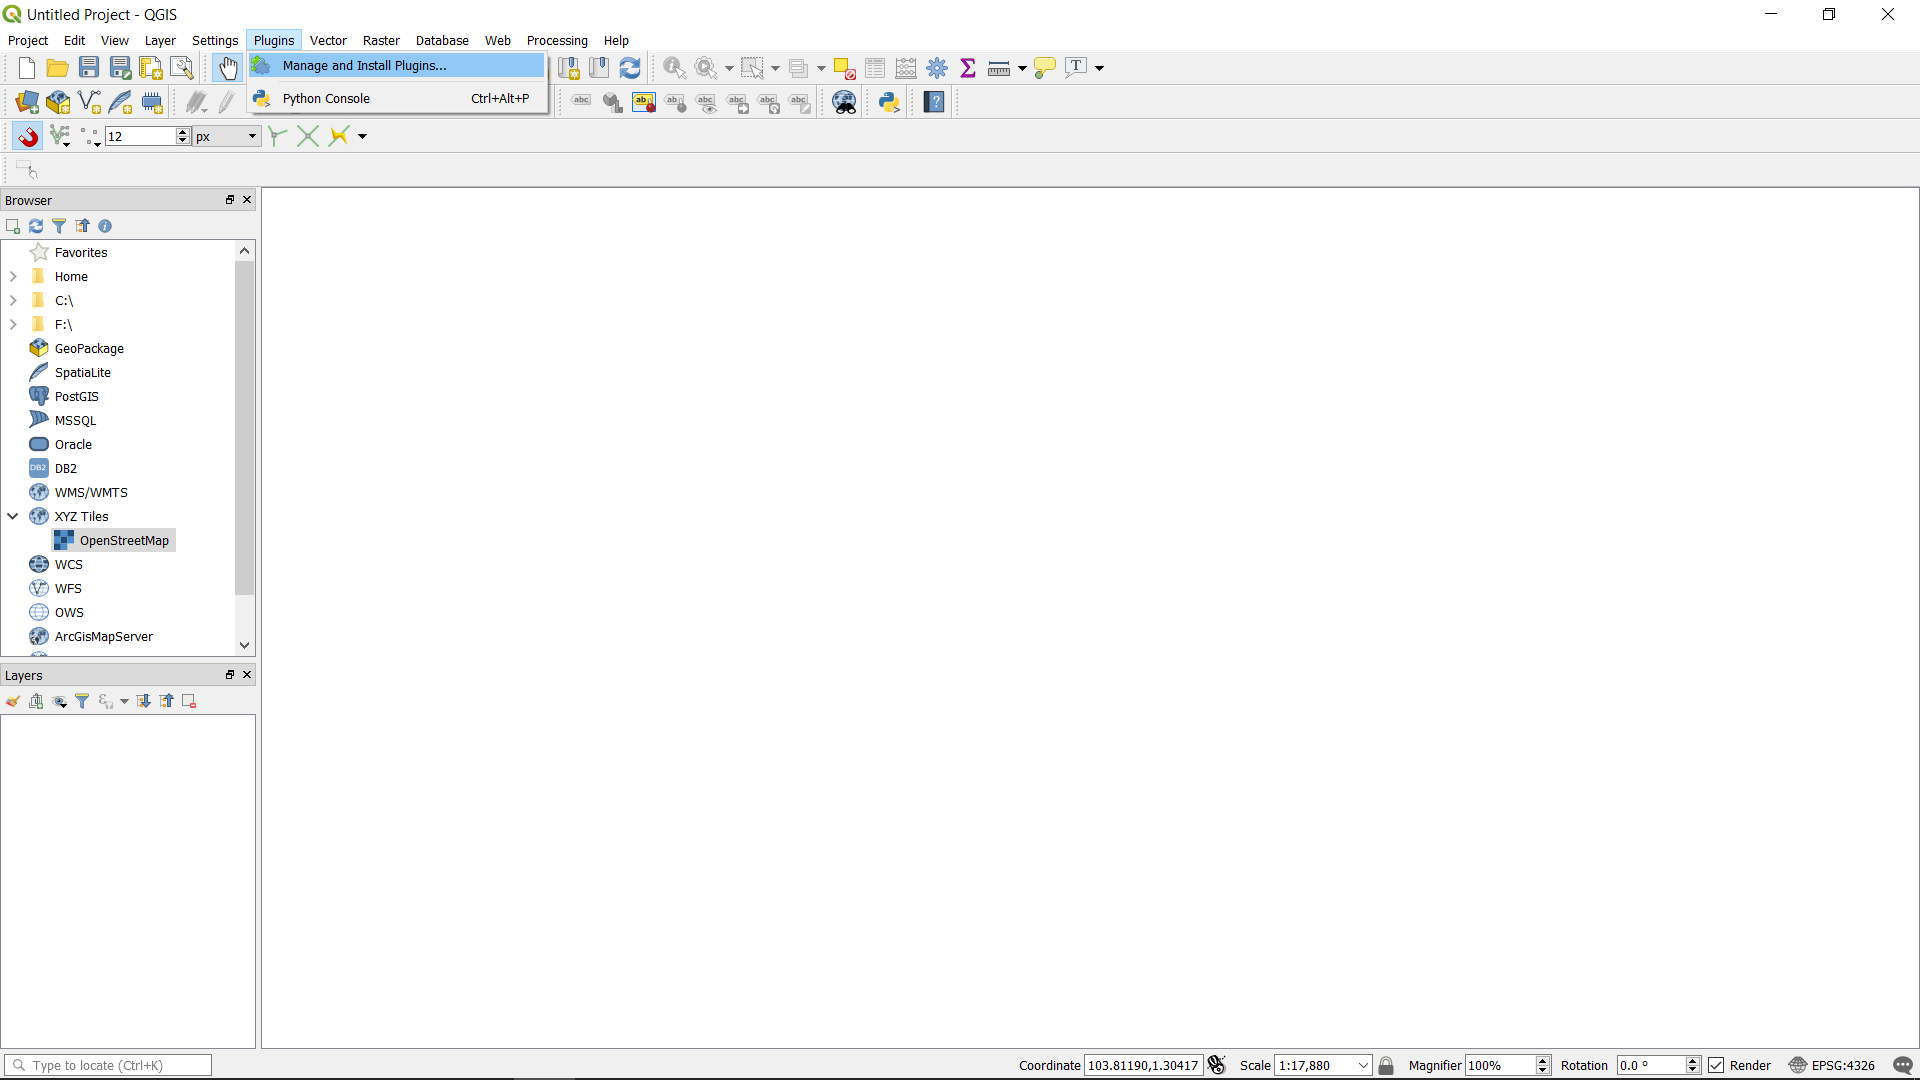Click the Refresh map icon
This screenshot has height=1080, width=1920.
630,68
